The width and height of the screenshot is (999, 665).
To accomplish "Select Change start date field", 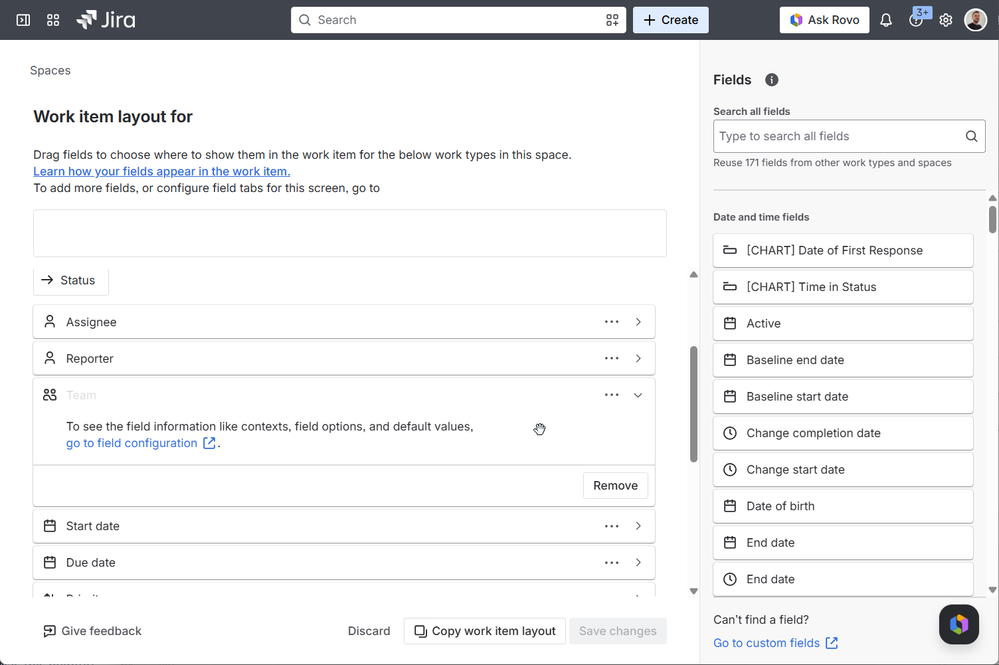I will tap(843, 469).
